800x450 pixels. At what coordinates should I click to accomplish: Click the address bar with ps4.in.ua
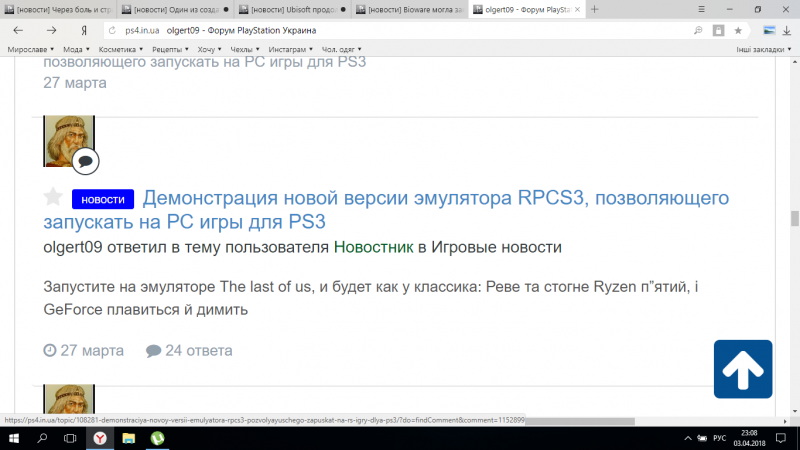tap(398, 31)
